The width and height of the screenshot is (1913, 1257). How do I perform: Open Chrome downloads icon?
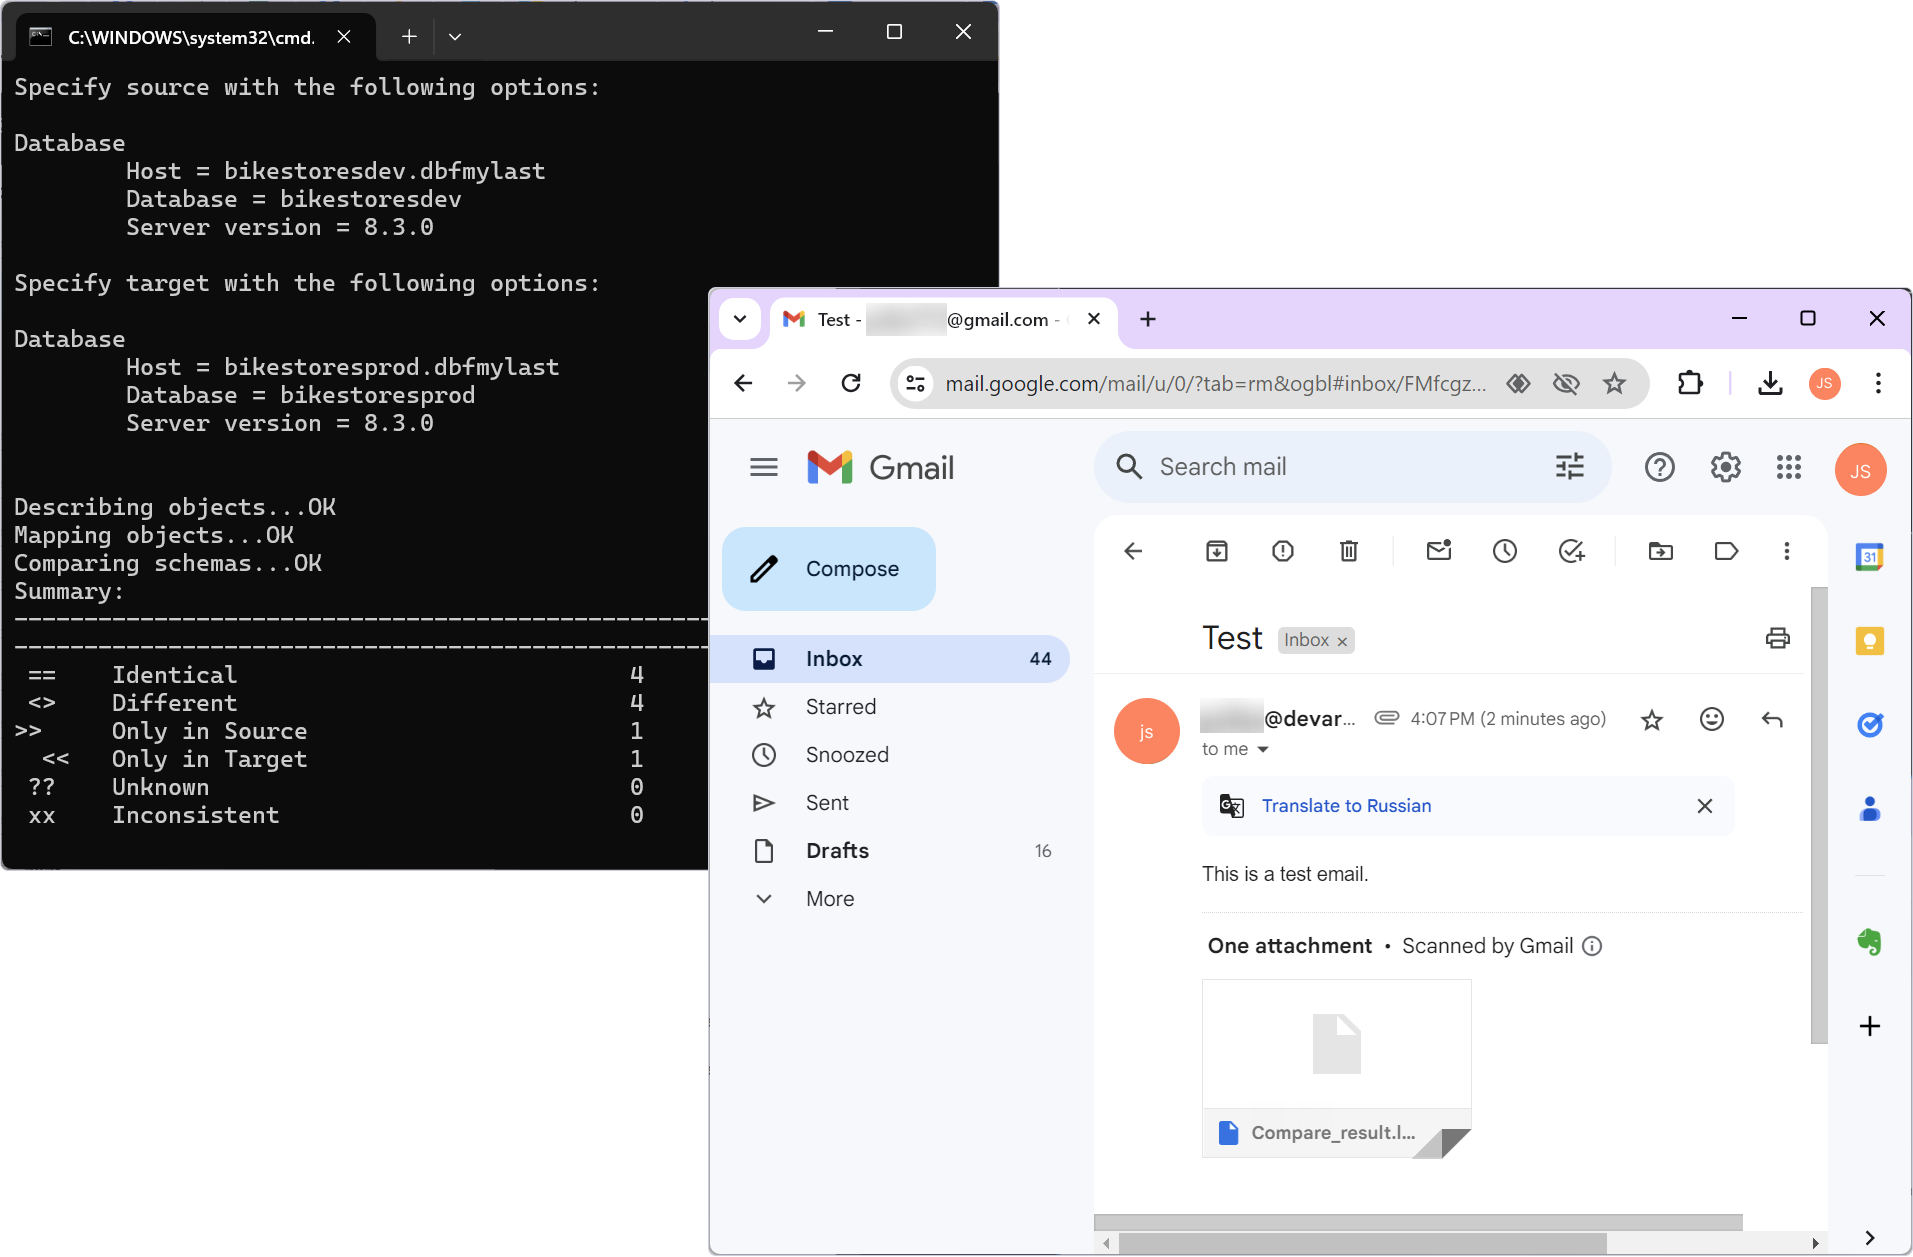pos(1771,383)
